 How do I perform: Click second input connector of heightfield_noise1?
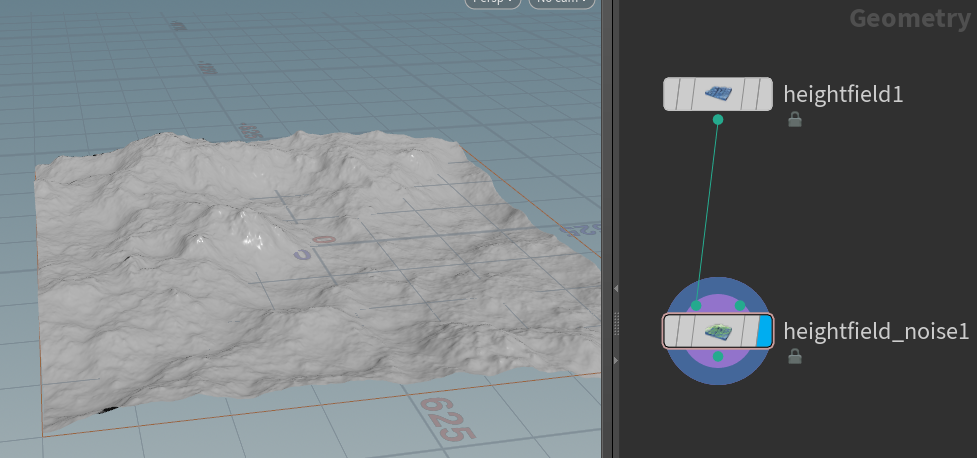(x=740, y=305)
